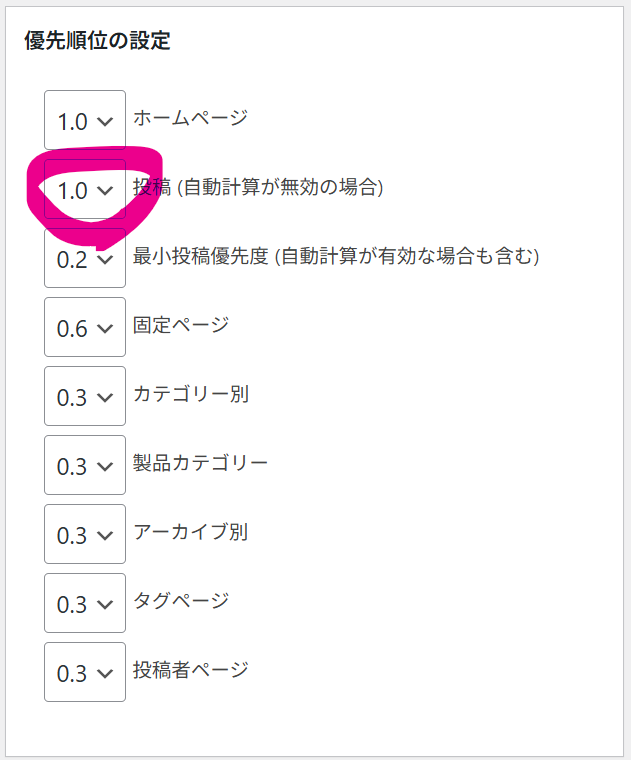Click the カテゴリー別 label
This screenshot has height=760, width=631.
click(191, 394)
